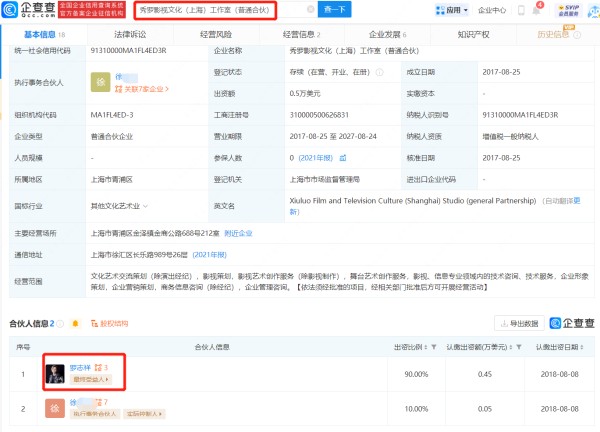Click the 执行事务合伙人 tag in row 2

pos(95,414)
